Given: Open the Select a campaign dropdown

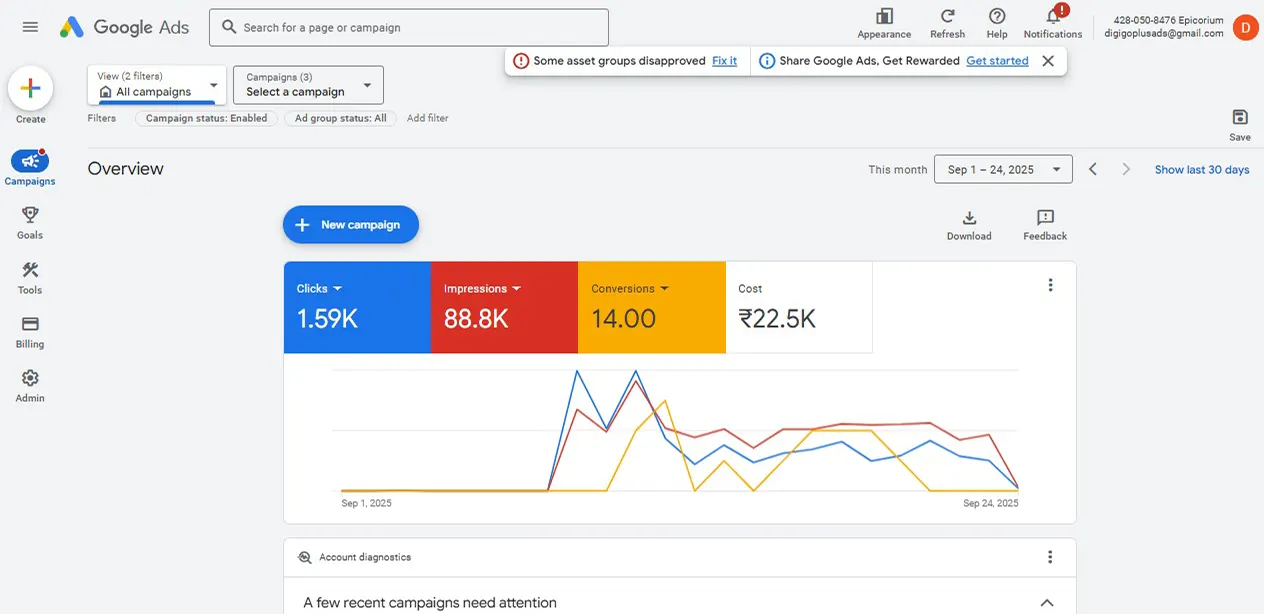Looking at the screenshot, I should tap(308, 85).
